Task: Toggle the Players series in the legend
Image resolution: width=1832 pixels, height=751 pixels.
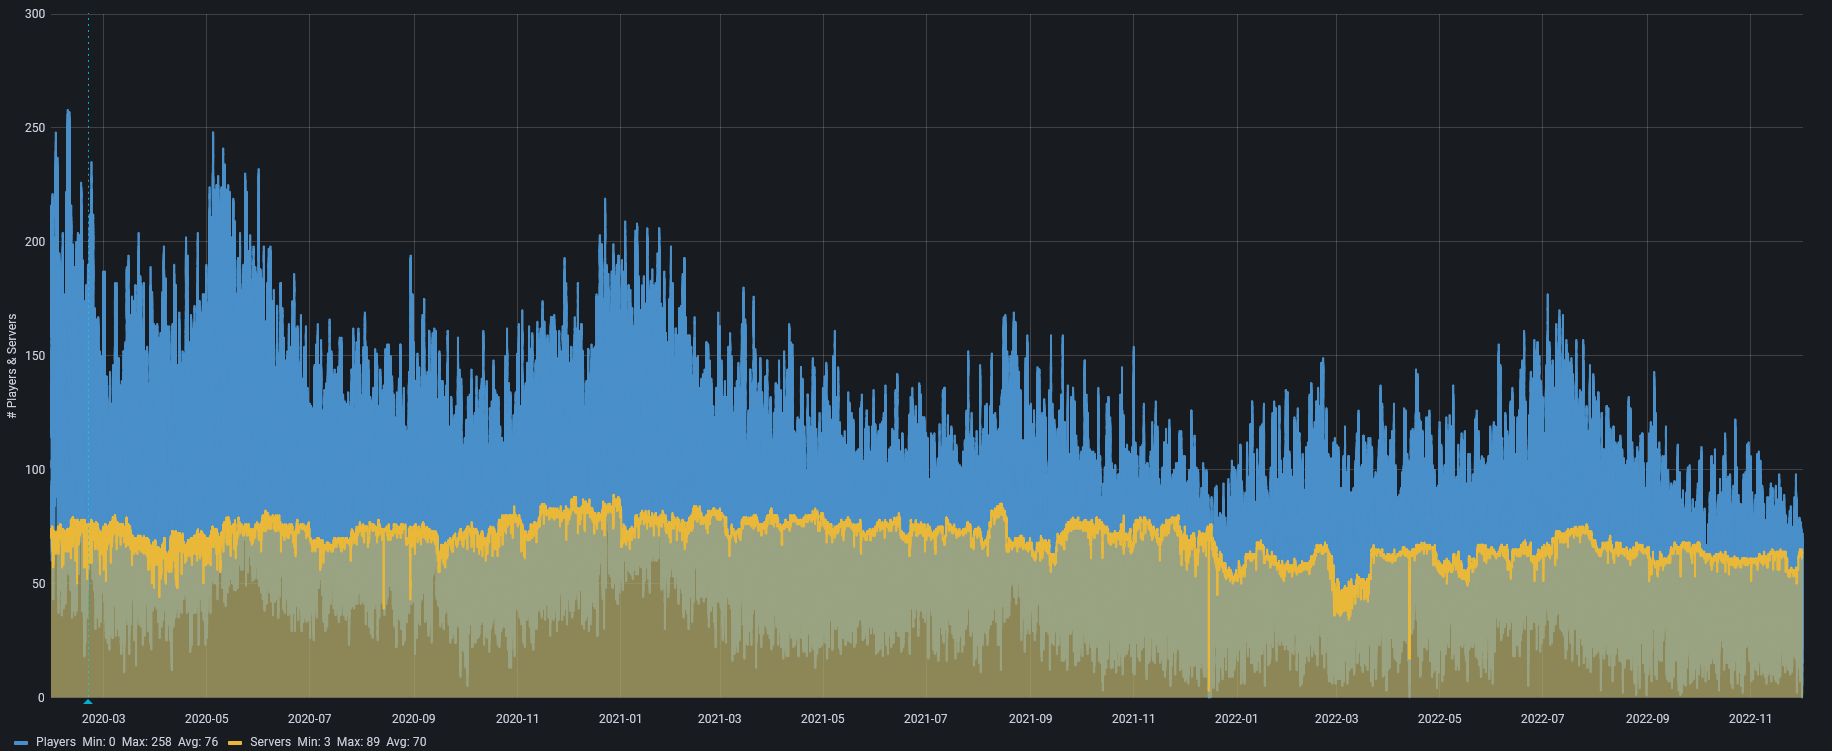Action: coord(56,742)
